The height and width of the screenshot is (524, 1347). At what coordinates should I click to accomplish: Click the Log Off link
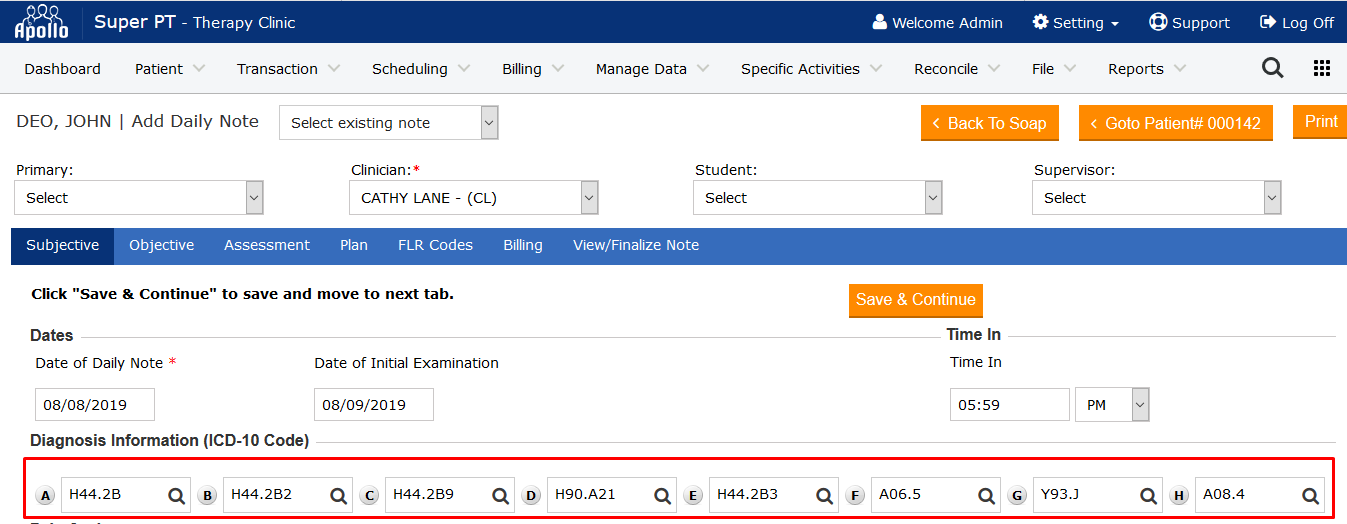click(x=1296, y=22)
